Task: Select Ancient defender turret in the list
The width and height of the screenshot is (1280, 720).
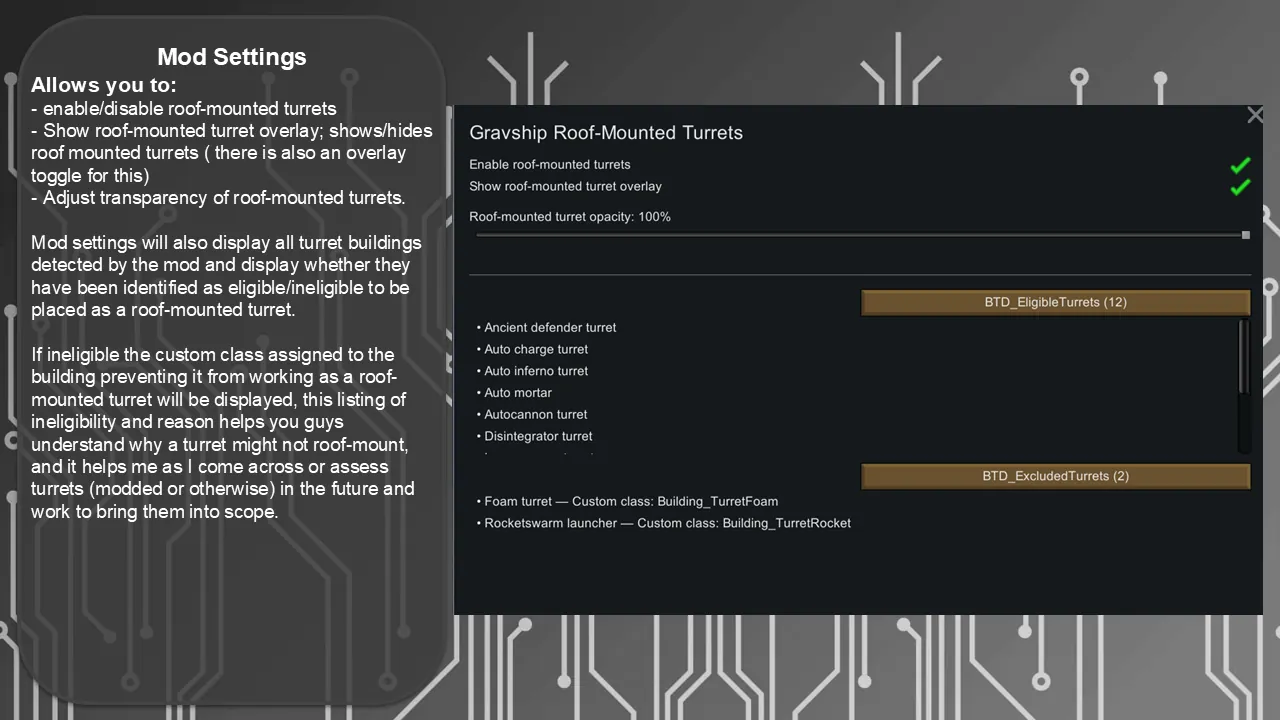Action: tap(550, 328)
